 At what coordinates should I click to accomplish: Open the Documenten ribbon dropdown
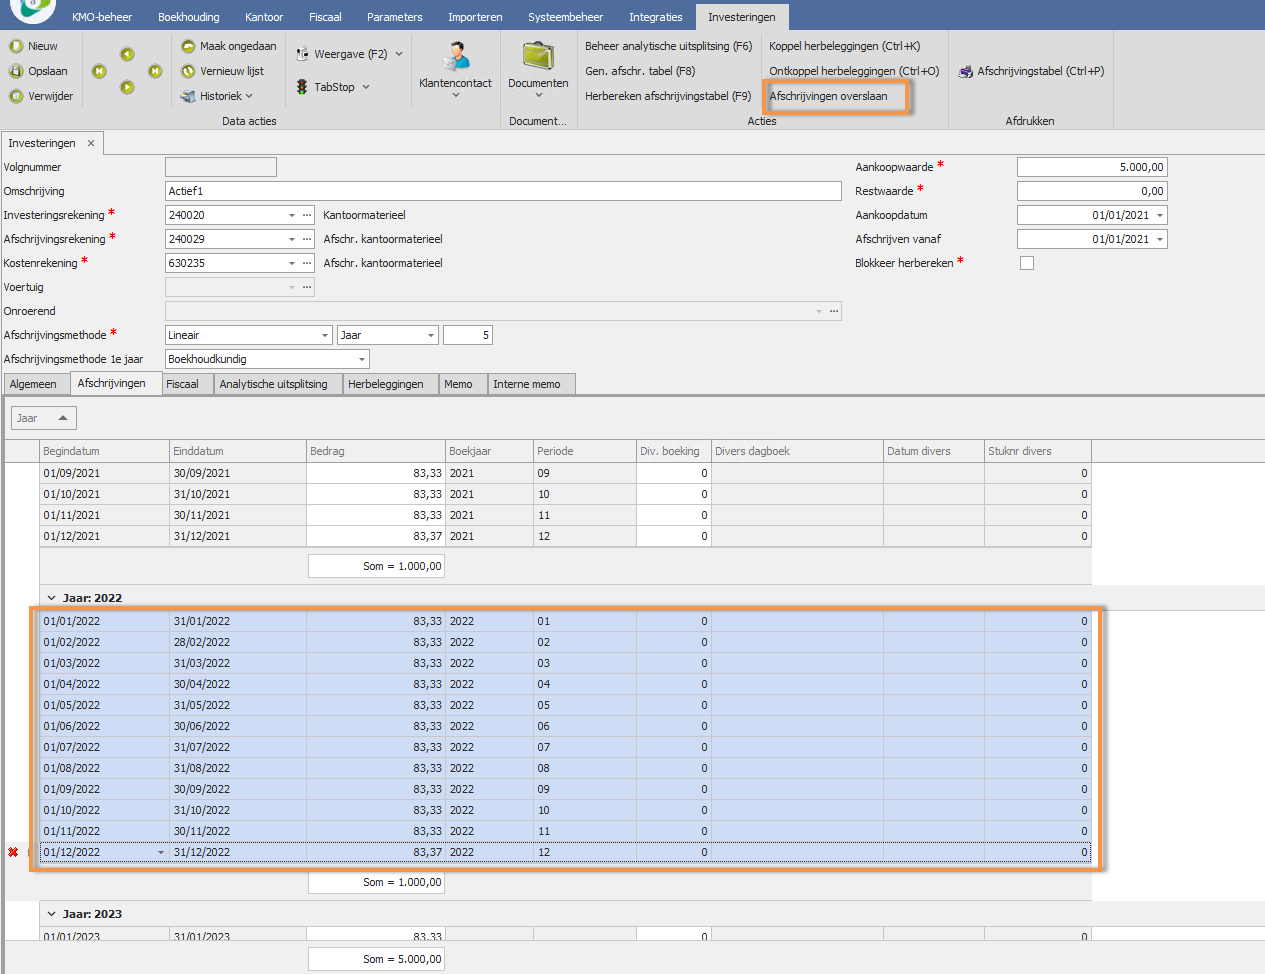(x=538, y=65)
